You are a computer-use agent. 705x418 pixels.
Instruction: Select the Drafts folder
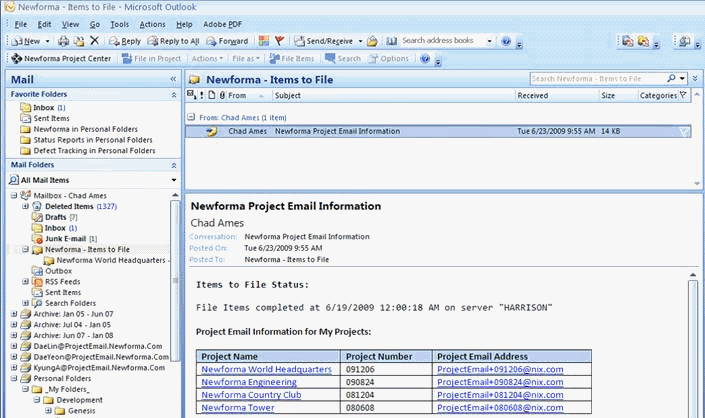[55, 217]
